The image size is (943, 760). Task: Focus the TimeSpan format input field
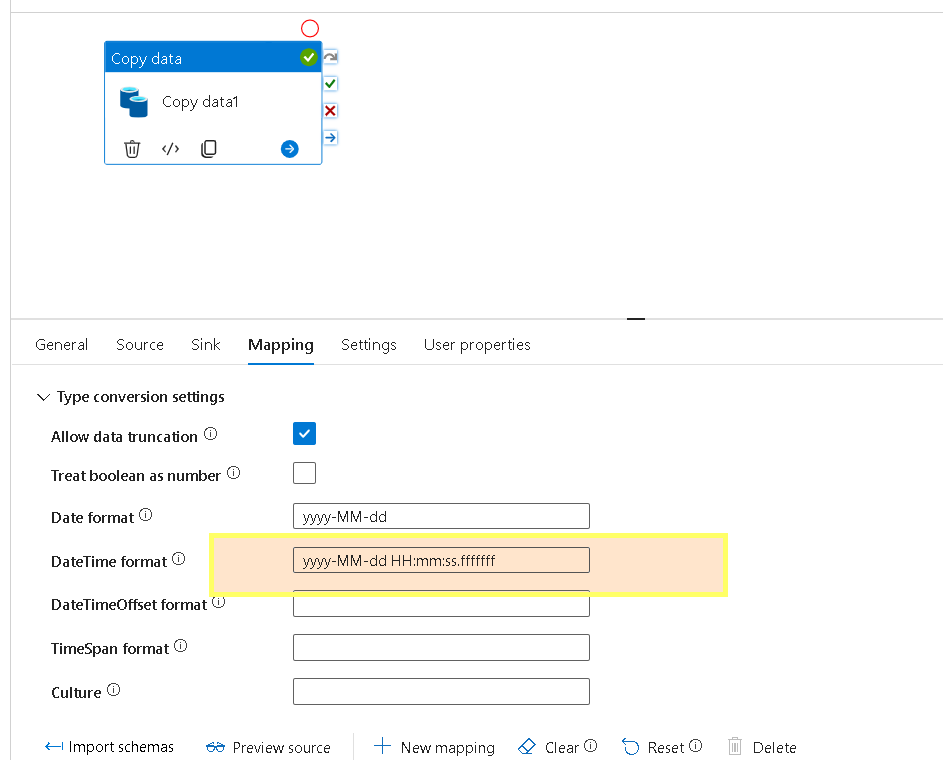441,648
